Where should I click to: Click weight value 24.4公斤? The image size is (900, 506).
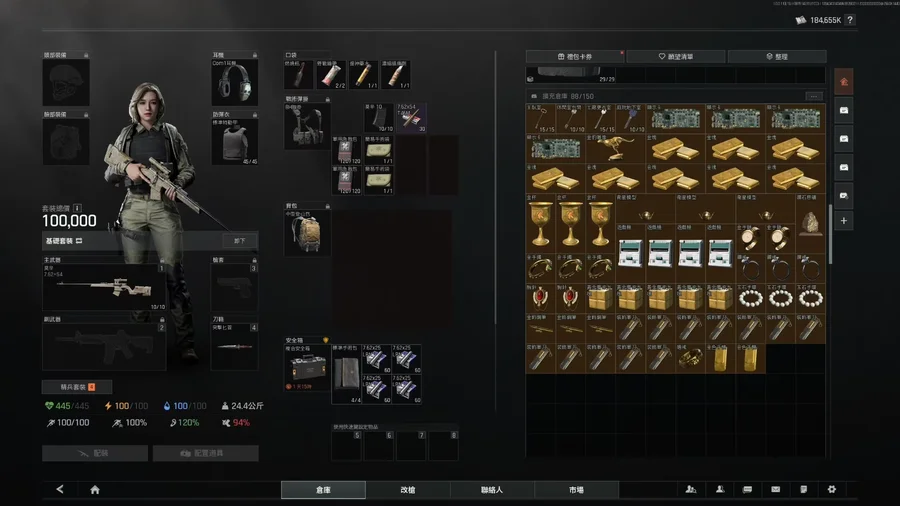click(x=247, y=406)
